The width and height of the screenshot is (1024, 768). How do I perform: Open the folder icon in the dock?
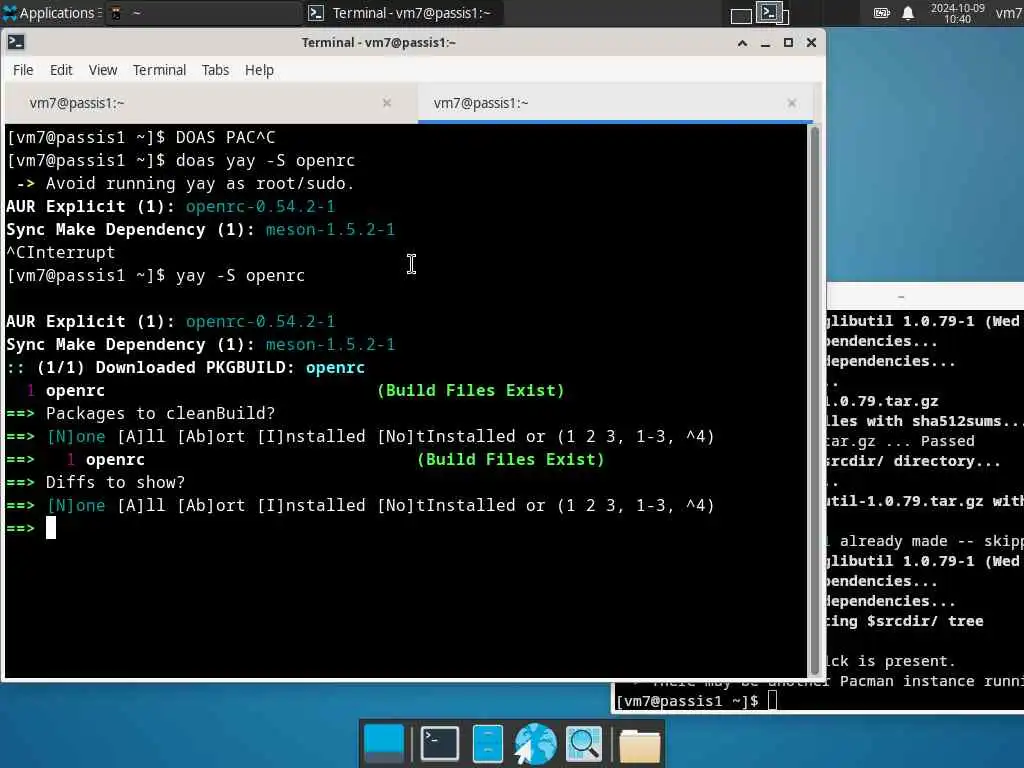pyautogui.click(x=639, y=745)
